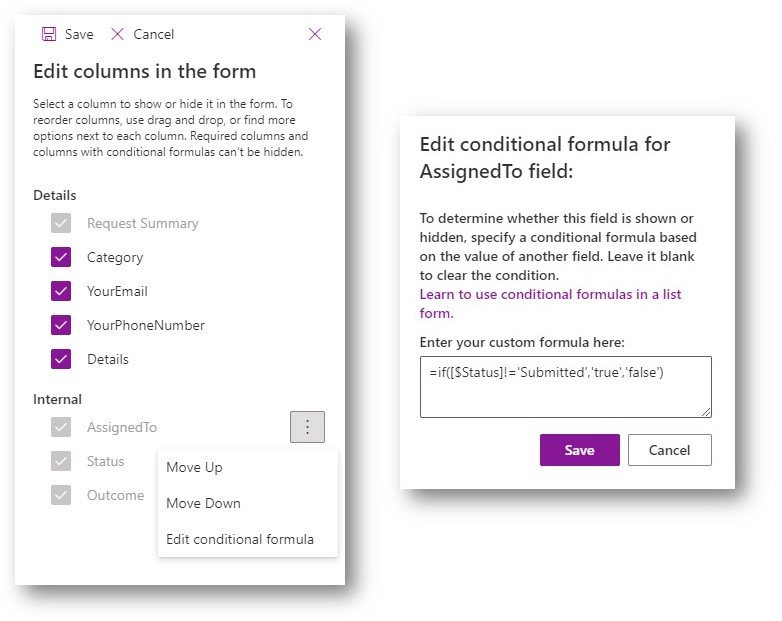Viewport: 782px width, 621px height.
Task: Select Move Down in context menu
Action: pos(203,503)
